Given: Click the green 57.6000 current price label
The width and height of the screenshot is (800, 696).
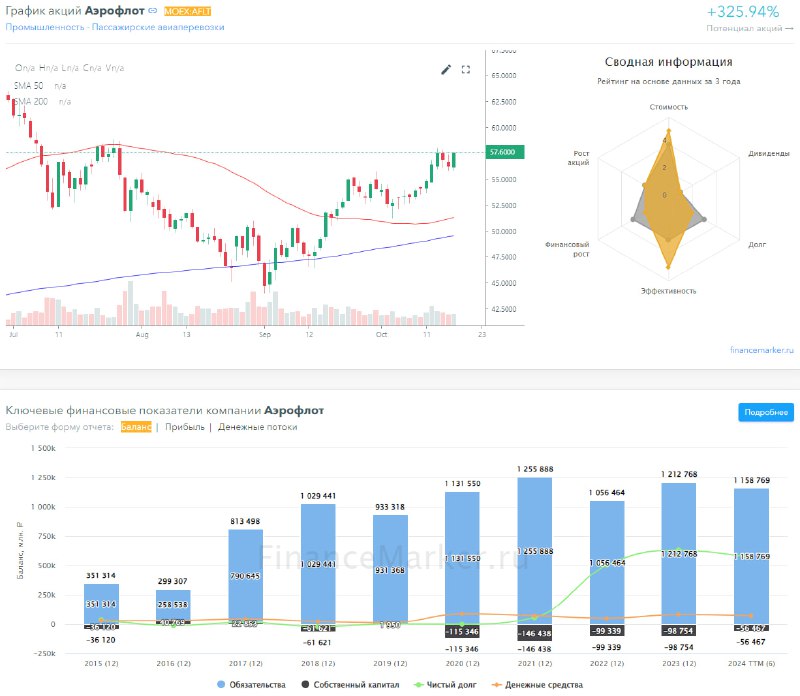Looking at the screenshot, I should pyautogui.click(x=503, y=152).
